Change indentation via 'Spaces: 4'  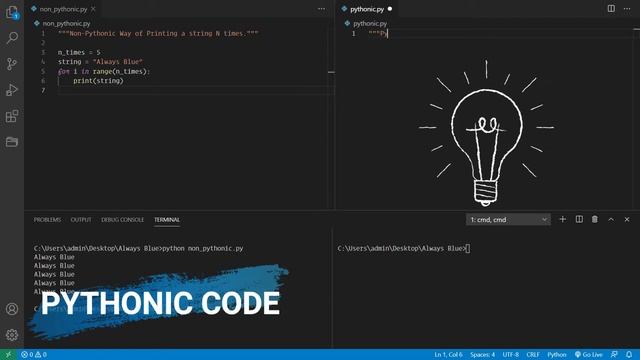[x=482, y=354]
